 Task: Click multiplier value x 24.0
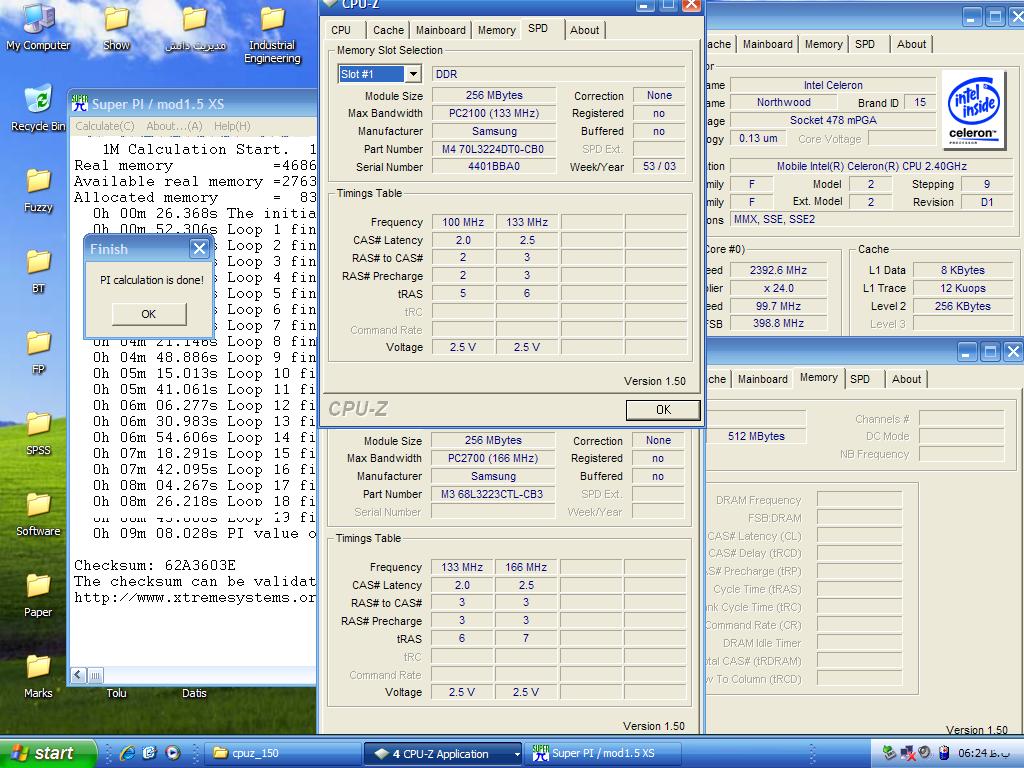tap(778, 288)
